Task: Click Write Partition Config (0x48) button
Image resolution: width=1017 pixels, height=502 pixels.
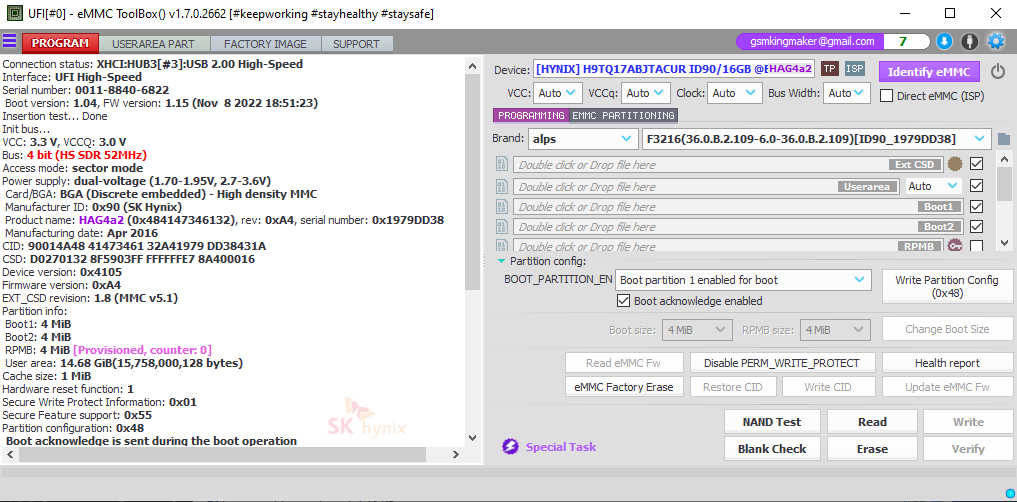Action: coord(946,286)
